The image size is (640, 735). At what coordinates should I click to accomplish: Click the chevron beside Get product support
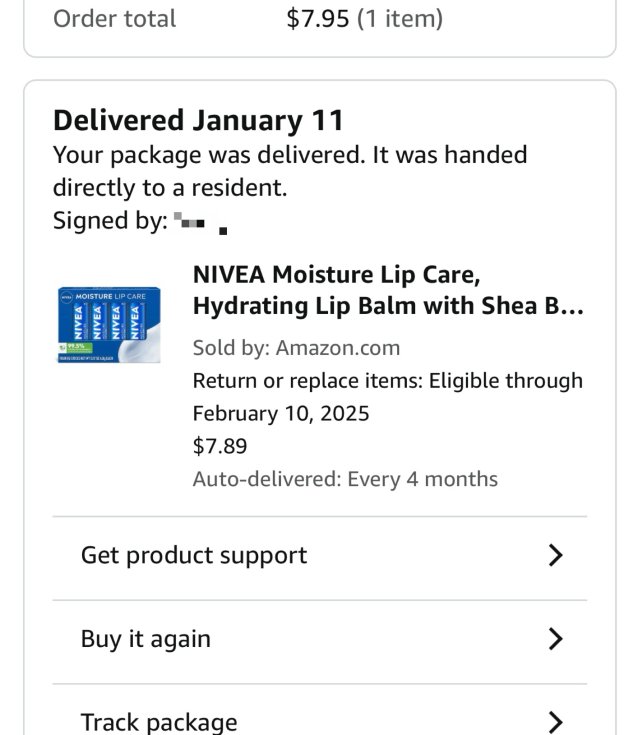pyautogui.click(x=556, y=556)
